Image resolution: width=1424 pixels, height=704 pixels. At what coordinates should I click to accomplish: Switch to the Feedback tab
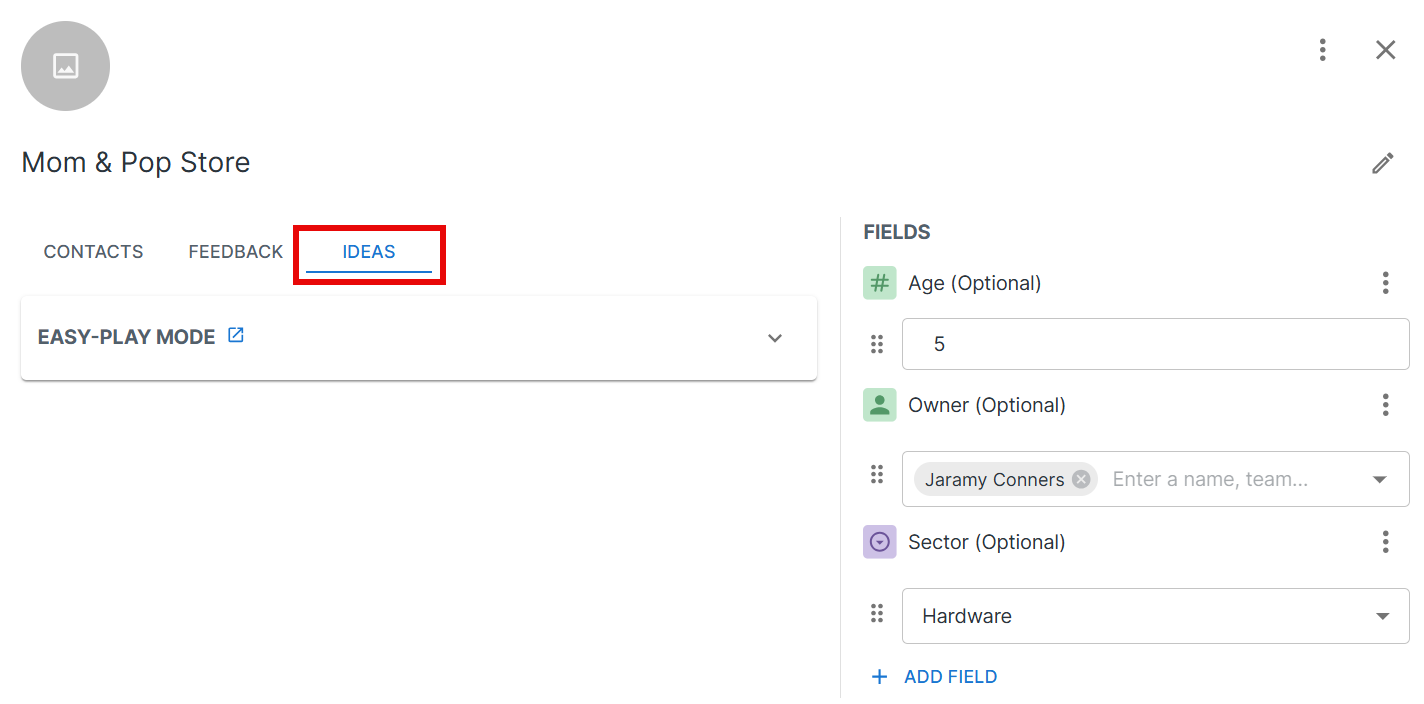[236, 252]
